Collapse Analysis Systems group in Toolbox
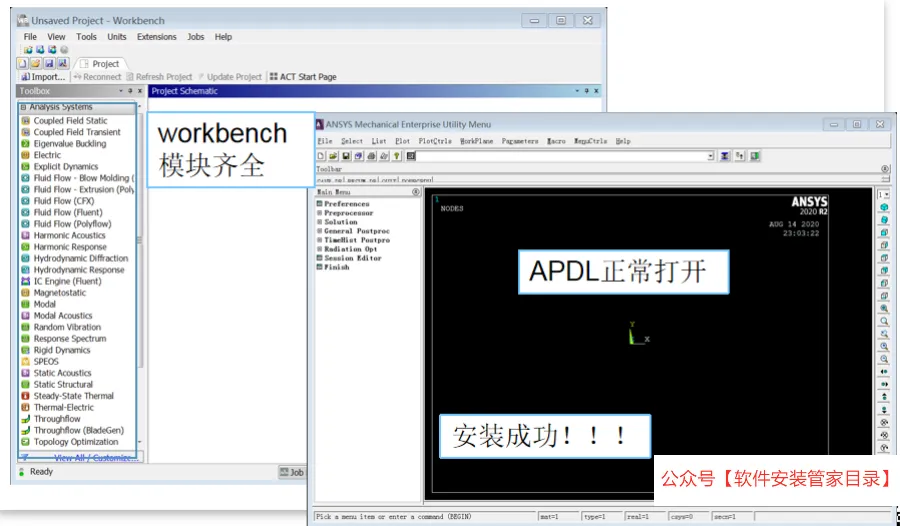 [23, 107]
